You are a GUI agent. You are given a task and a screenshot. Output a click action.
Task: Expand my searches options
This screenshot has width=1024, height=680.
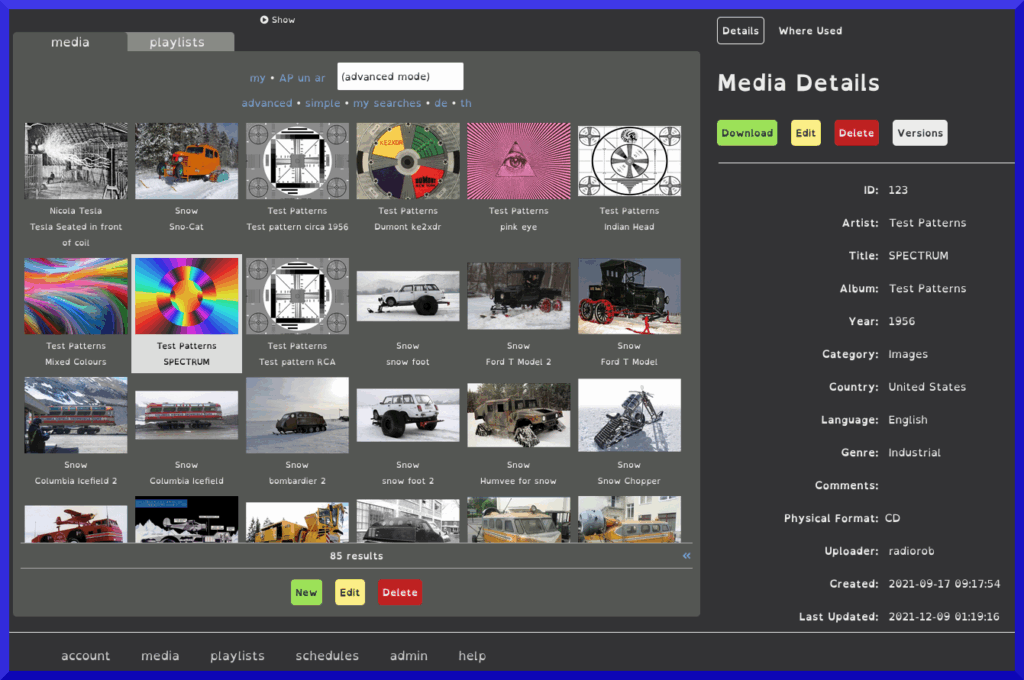pyautogui.click(x=386, y=103)
